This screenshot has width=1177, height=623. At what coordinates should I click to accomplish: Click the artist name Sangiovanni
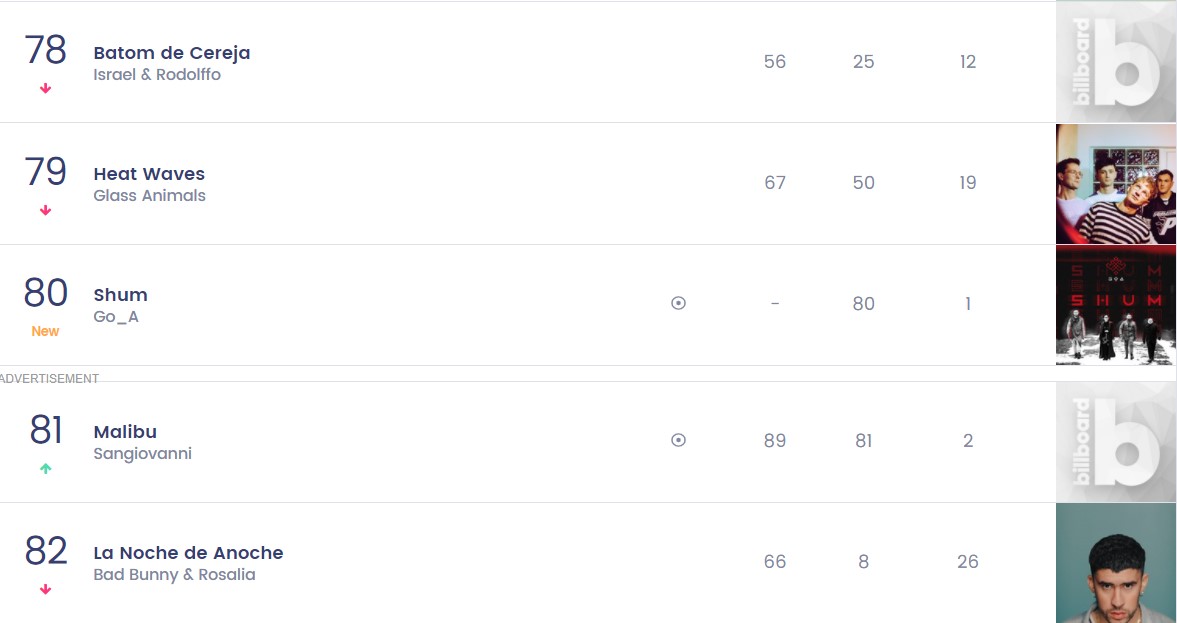pos(142,454)
